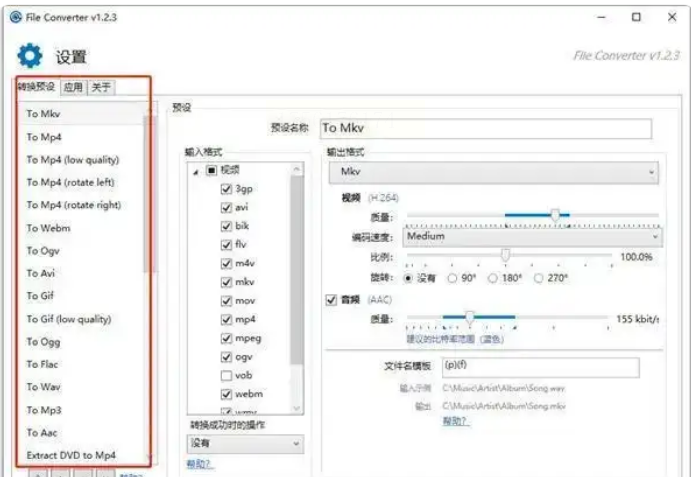Uncheck the avi input format
The image size is (691, 477).
click(x=226, y=207)
